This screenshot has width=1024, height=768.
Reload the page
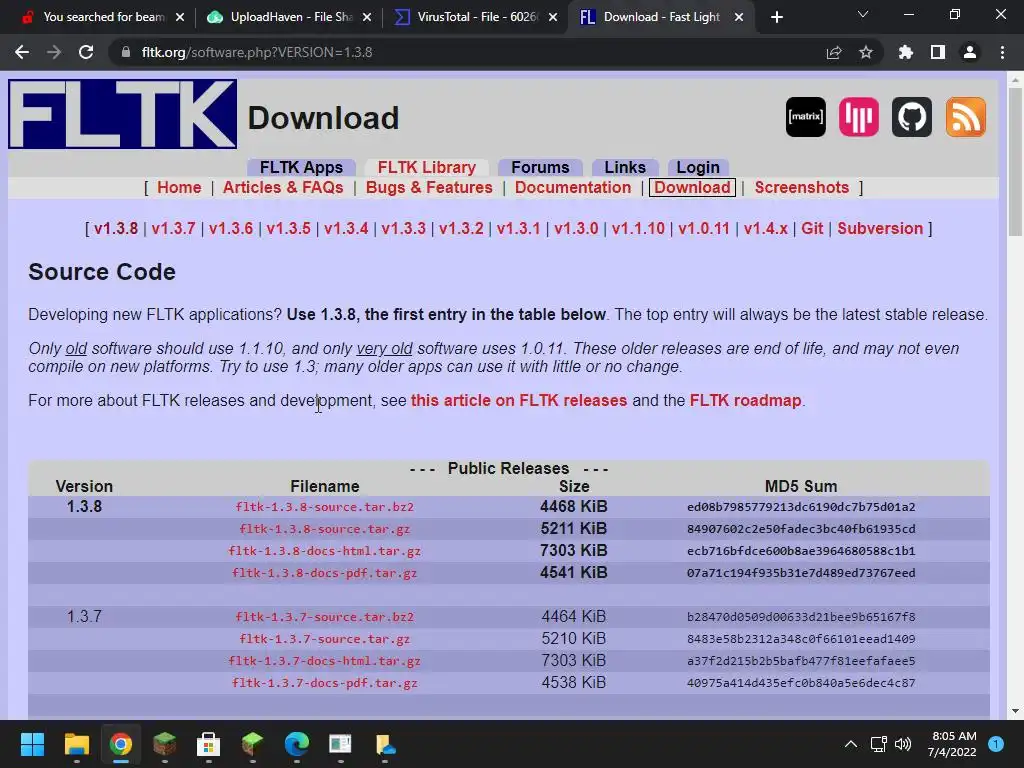point(86,52)
